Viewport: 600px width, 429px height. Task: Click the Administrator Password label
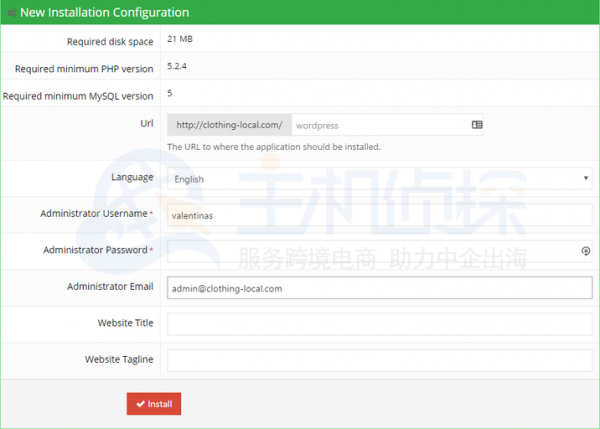pyautogui.click(x=95, y=249)
